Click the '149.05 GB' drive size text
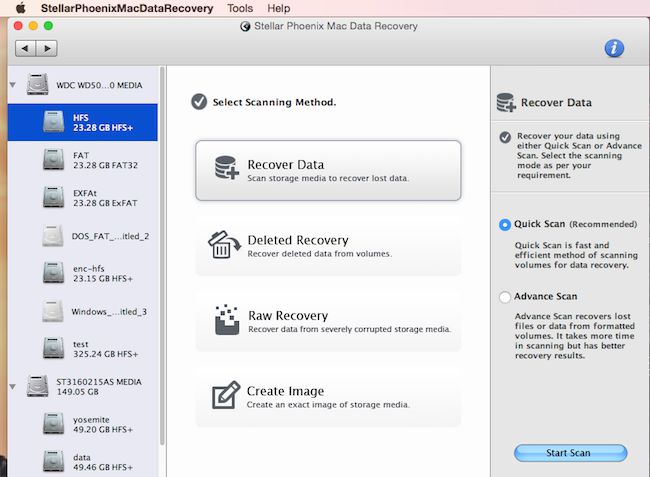The image size is (650, 477). [78, 392]
